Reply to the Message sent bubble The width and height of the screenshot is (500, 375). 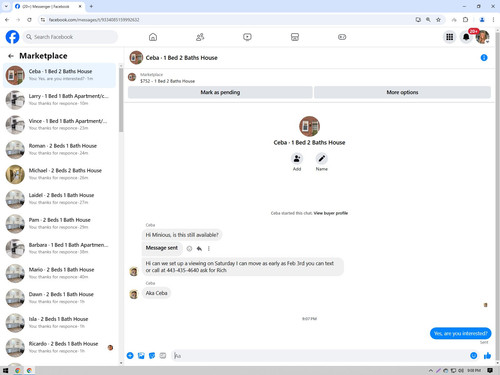(199, 248)
